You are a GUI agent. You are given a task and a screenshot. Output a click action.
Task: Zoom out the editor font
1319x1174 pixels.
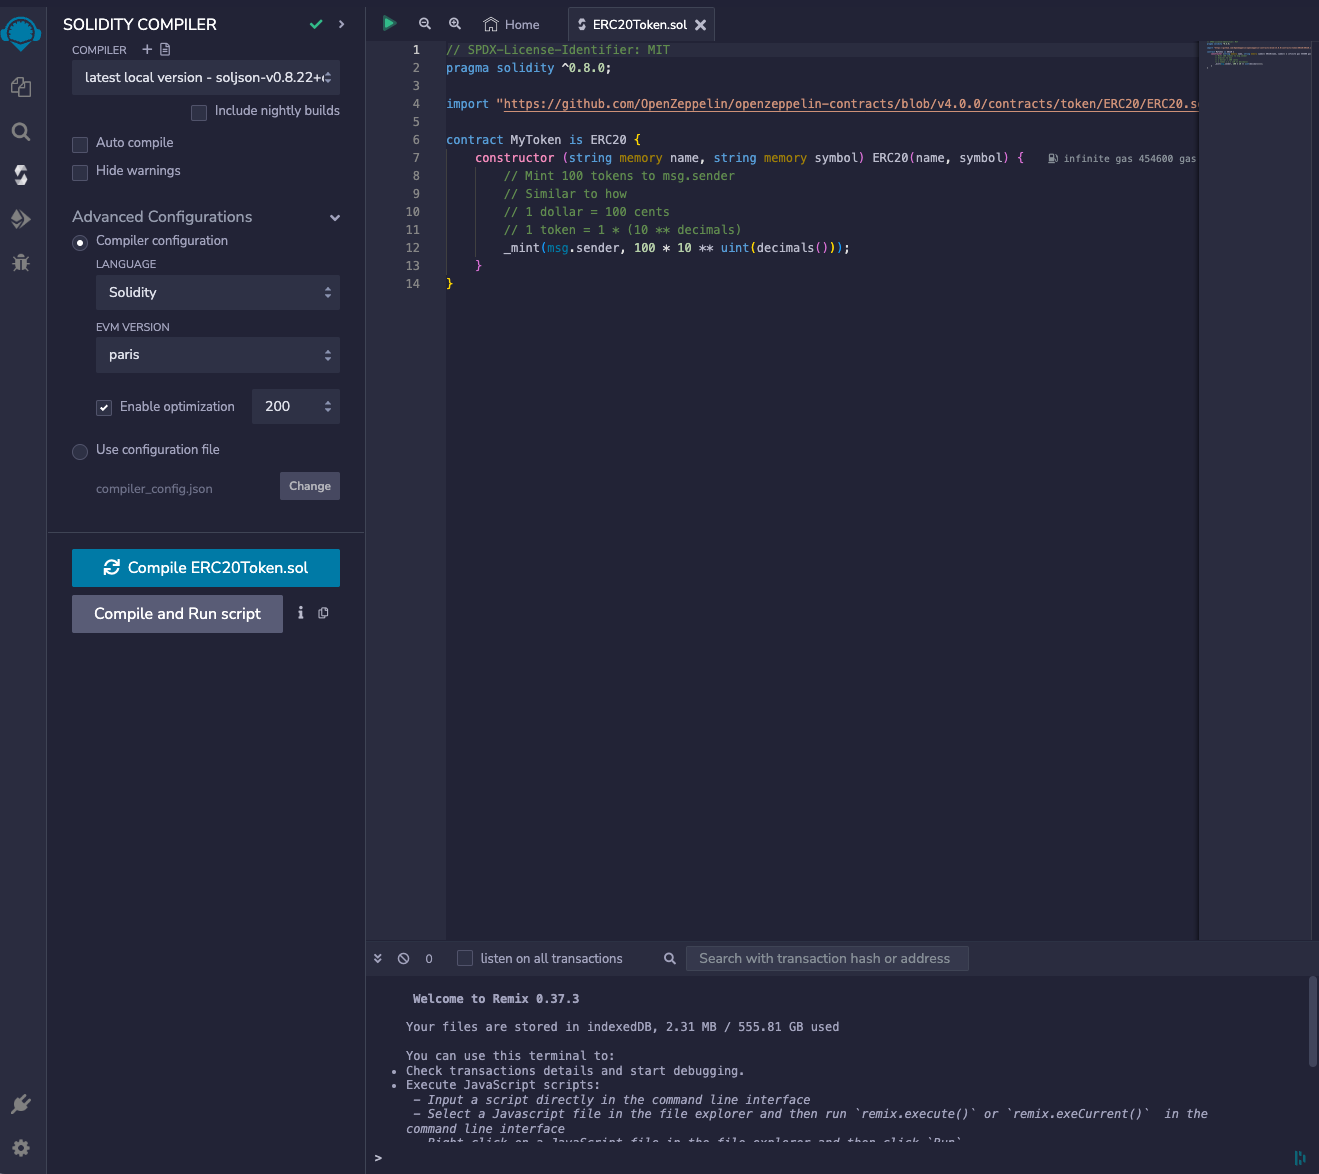click(x=425, y=24)
